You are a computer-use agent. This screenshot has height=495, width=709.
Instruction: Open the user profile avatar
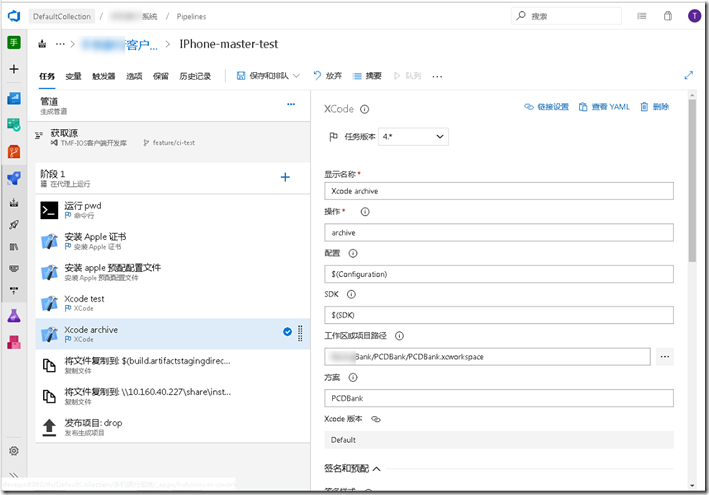click(695, 16)
